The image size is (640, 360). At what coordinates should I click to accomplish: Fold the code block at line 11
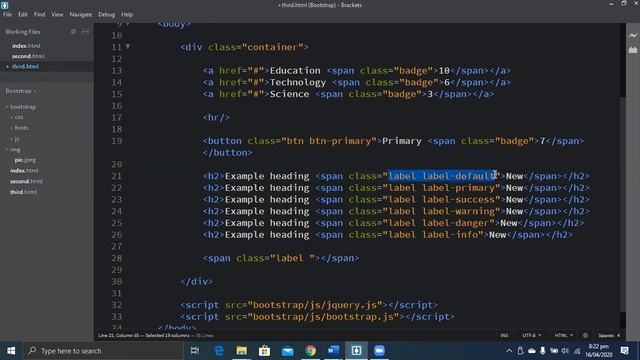tap(128, 47)
